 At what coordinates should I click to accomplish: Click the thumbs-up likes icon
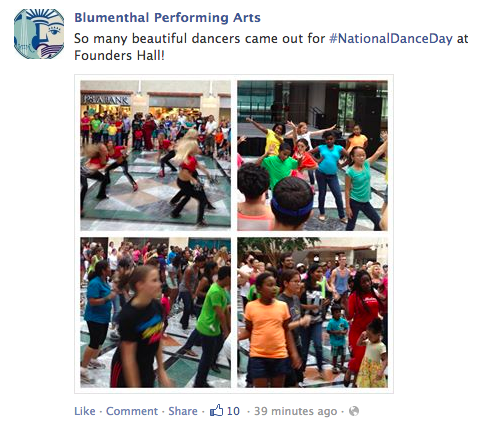216,410
